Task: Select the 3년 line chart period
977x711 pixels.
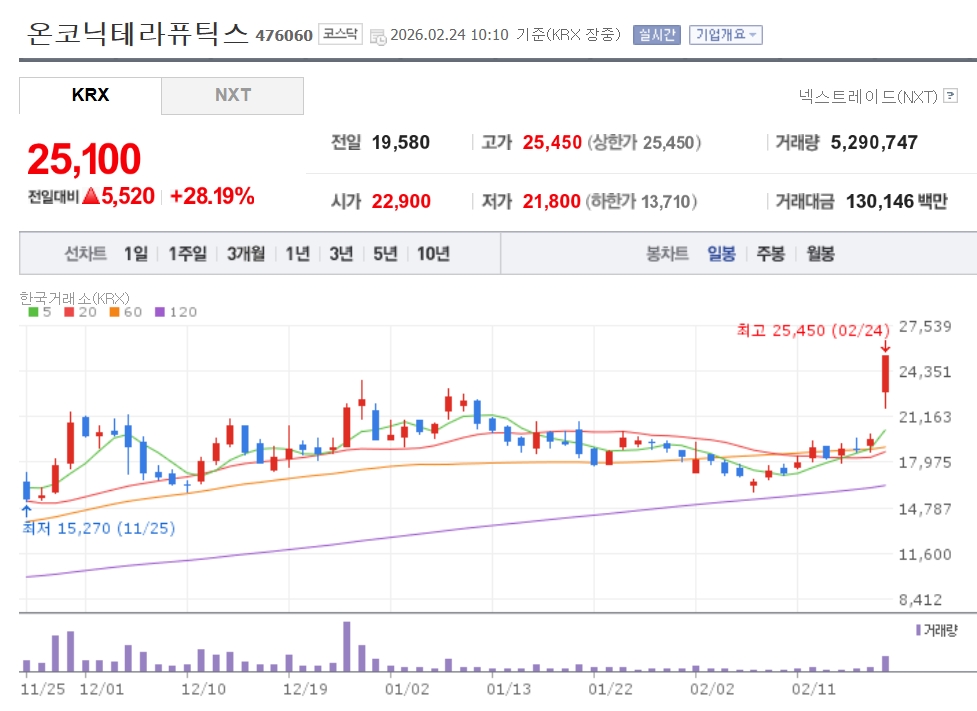Action: pyautogui.click(x=341, y=254)
